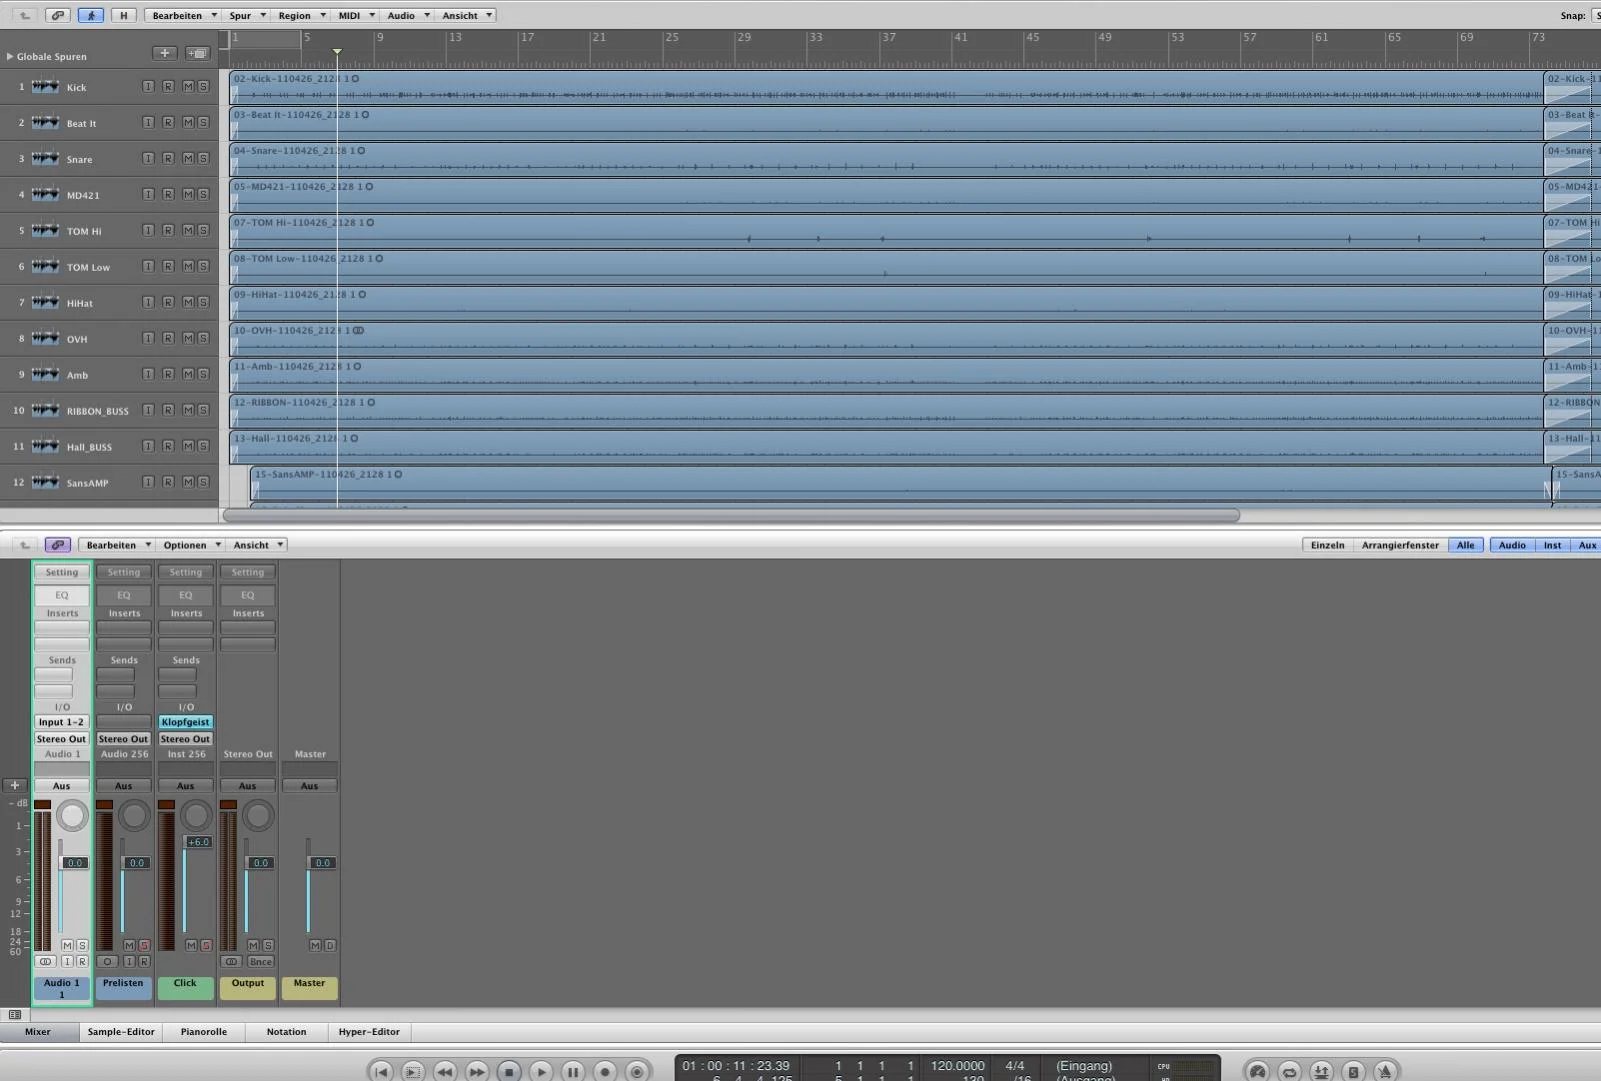Click the rewind transport button
1601x1081 pixels.
(x=445, y=1071)
